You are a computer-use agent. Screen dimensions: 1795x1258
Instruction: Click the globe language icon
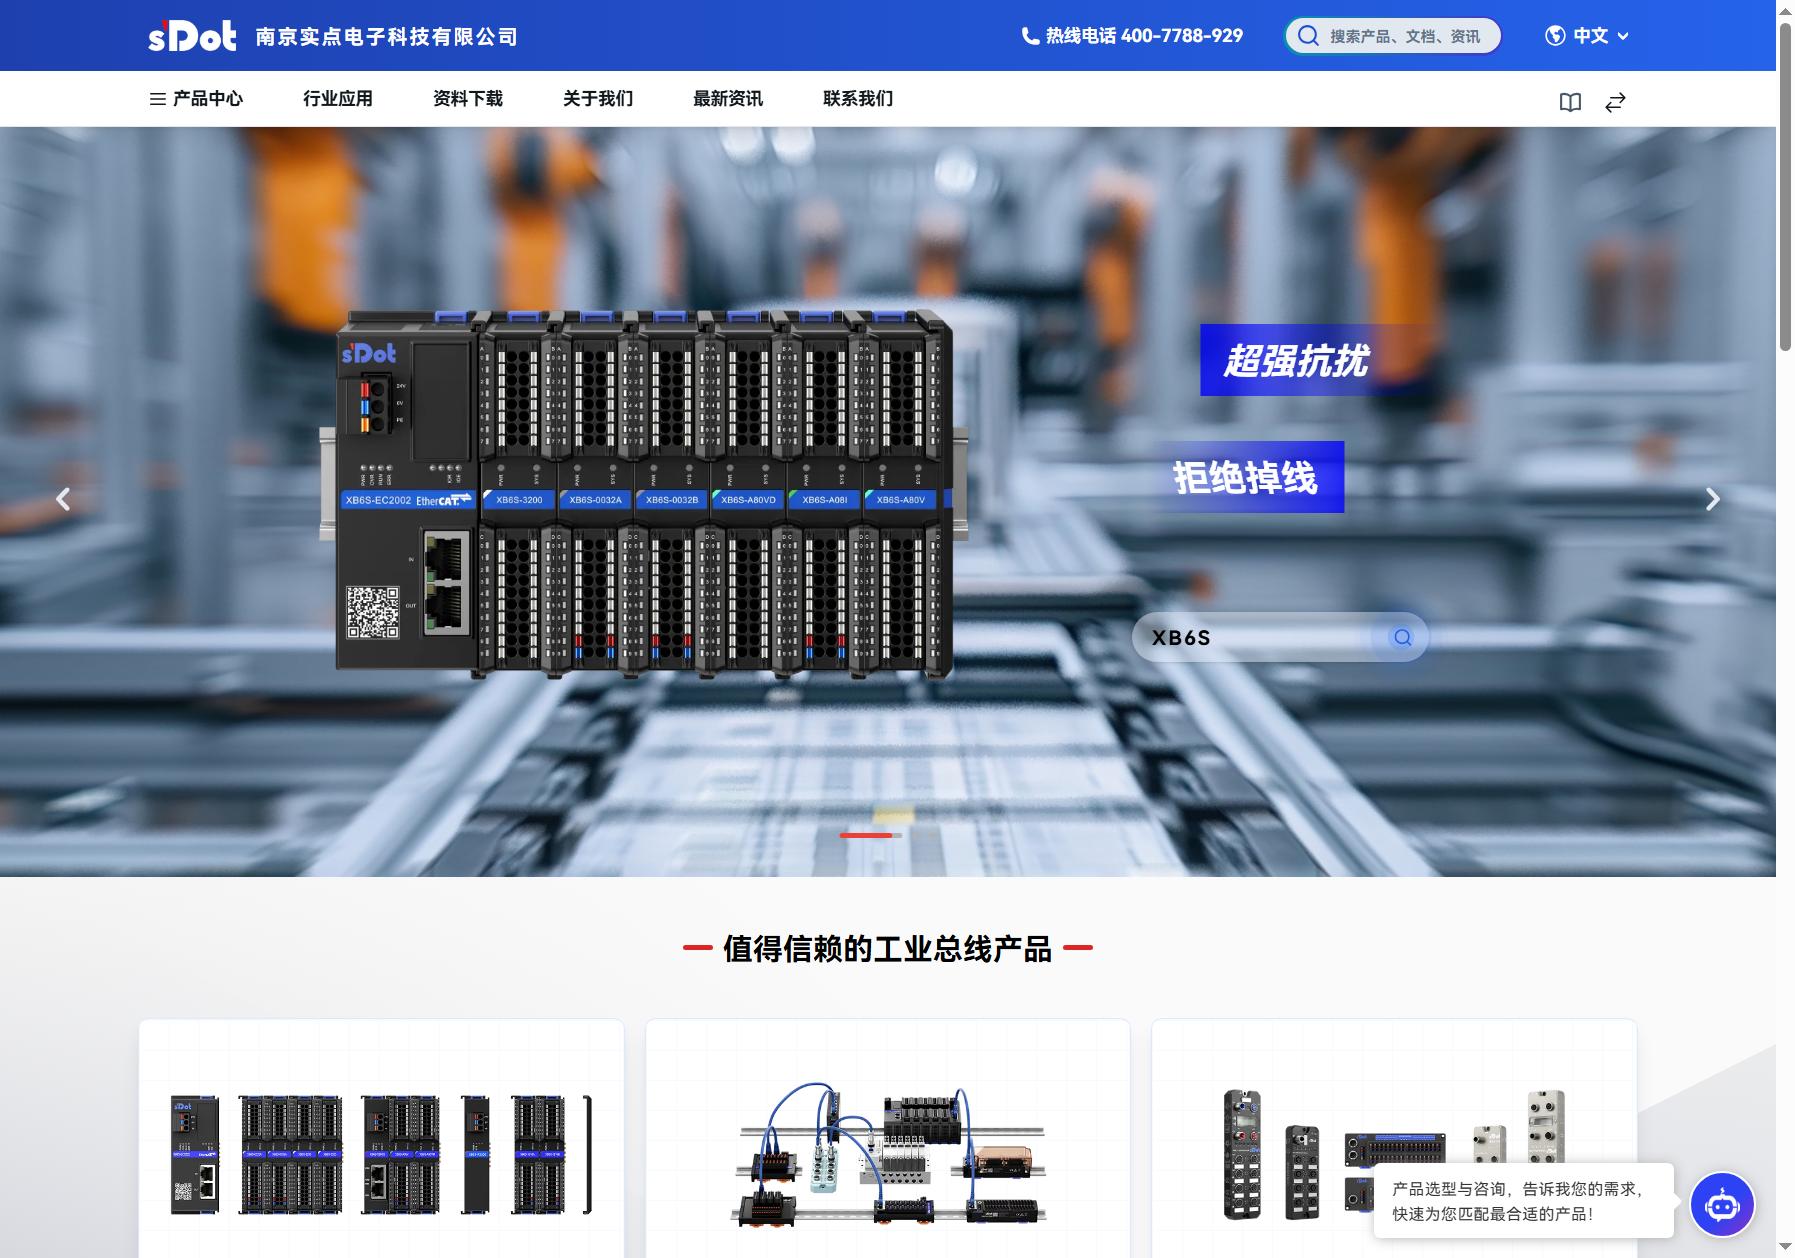point(1555,36)
